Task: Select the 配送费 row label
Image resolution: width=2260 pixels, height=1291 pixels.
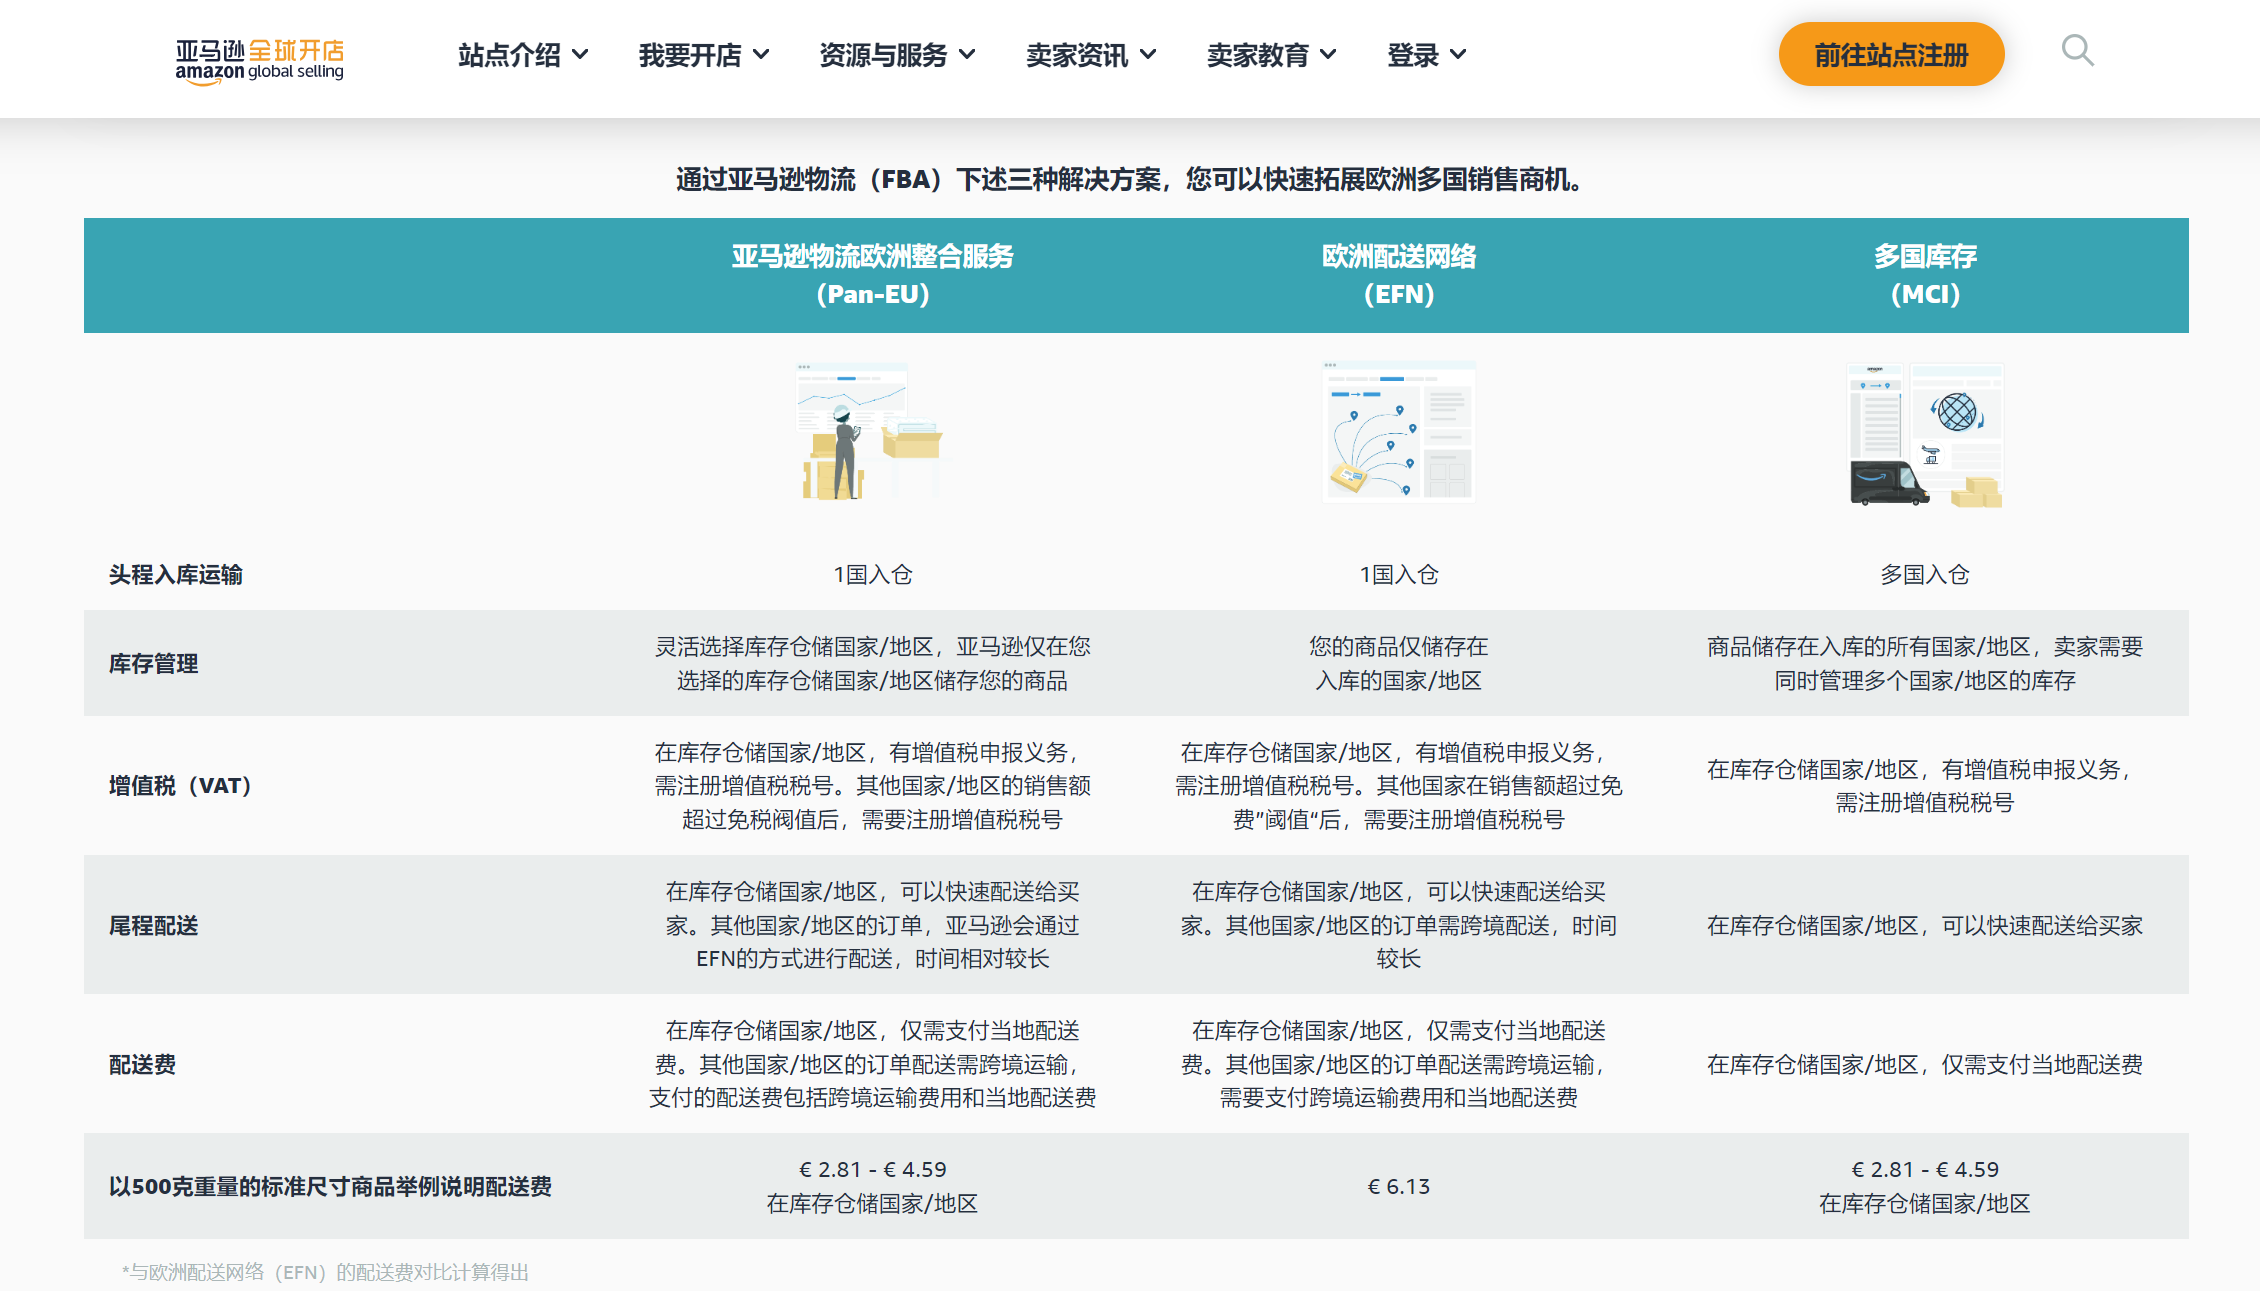Action: pyautogui.click(x=142, y=1065)
